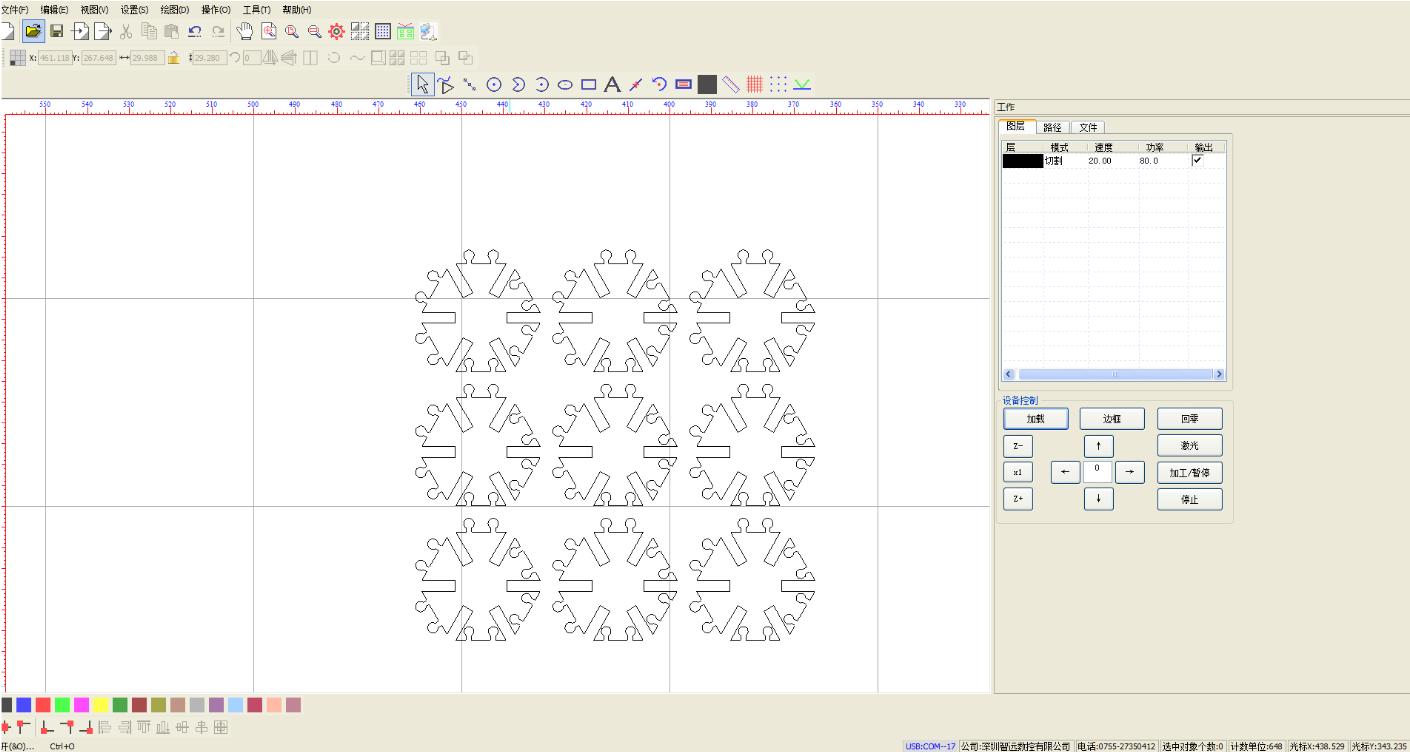Screen dimensions: 1410x752
Task: Click the Open file folder icon
Action: (x=33, y=31)
